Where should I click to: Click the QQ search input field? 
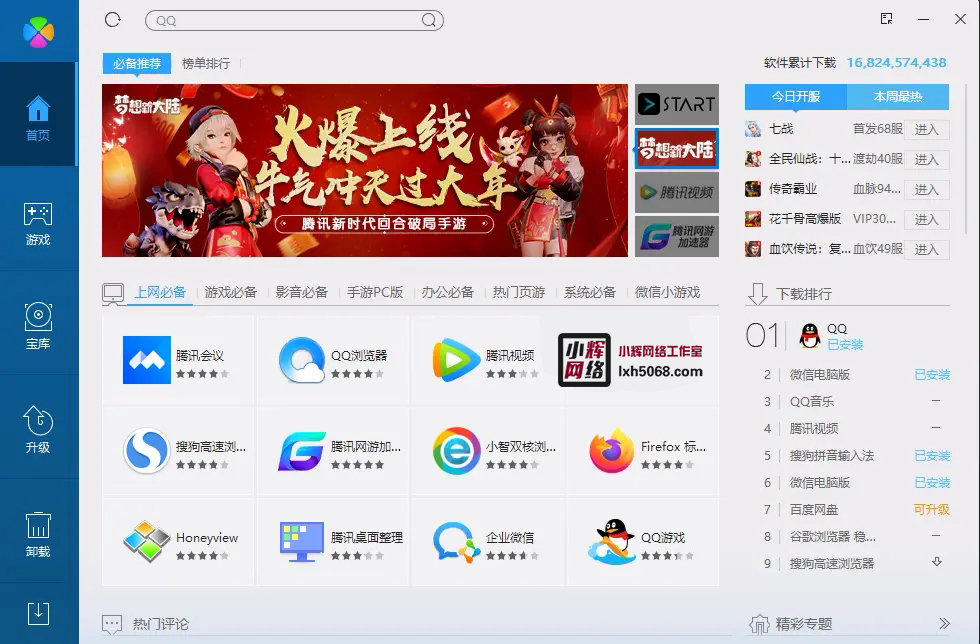(x=294, y=21)
